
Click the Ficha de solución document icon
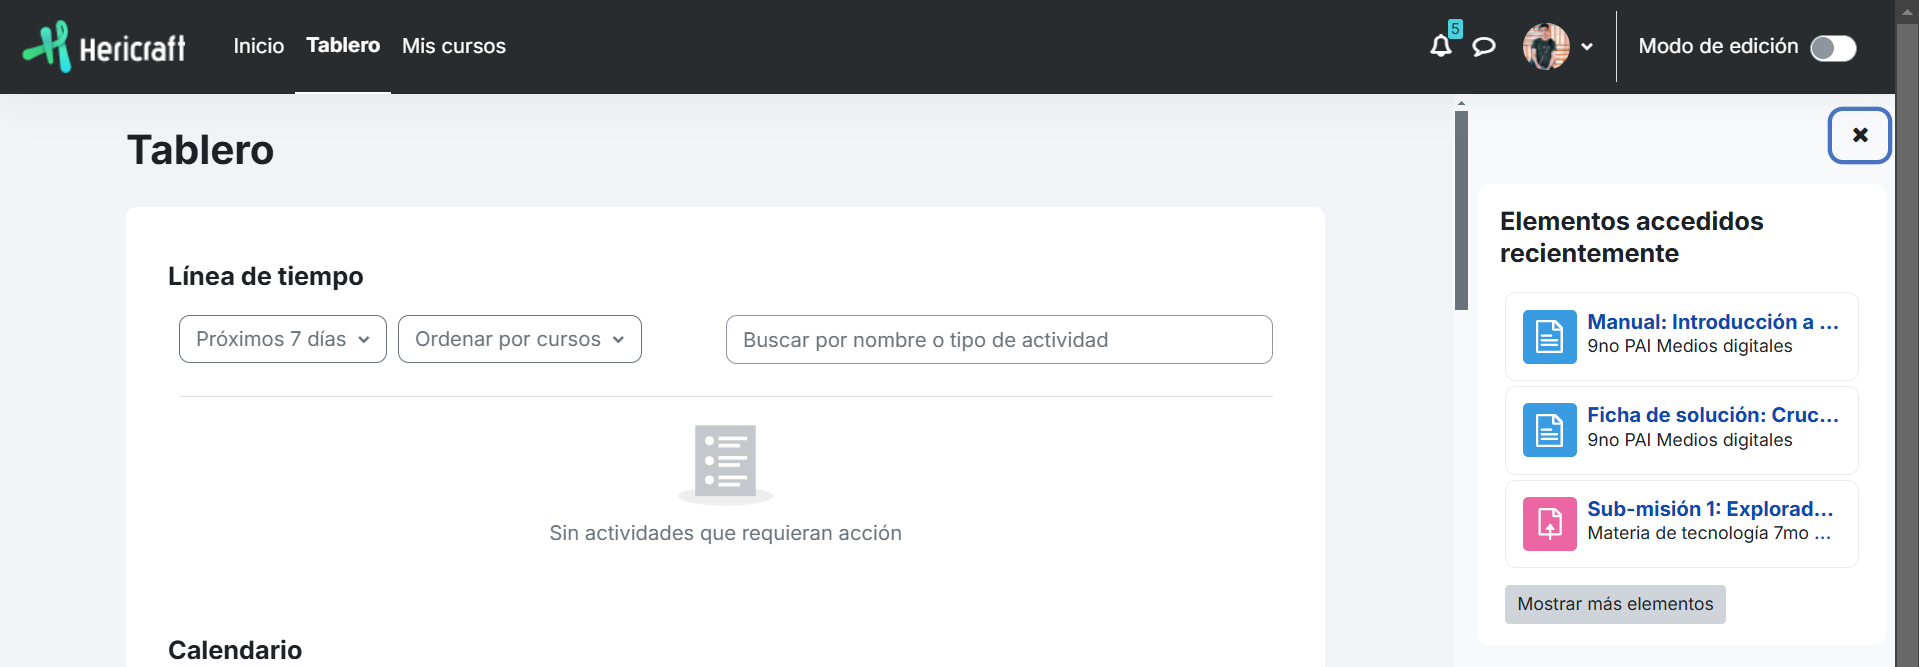coord(1549,430)
